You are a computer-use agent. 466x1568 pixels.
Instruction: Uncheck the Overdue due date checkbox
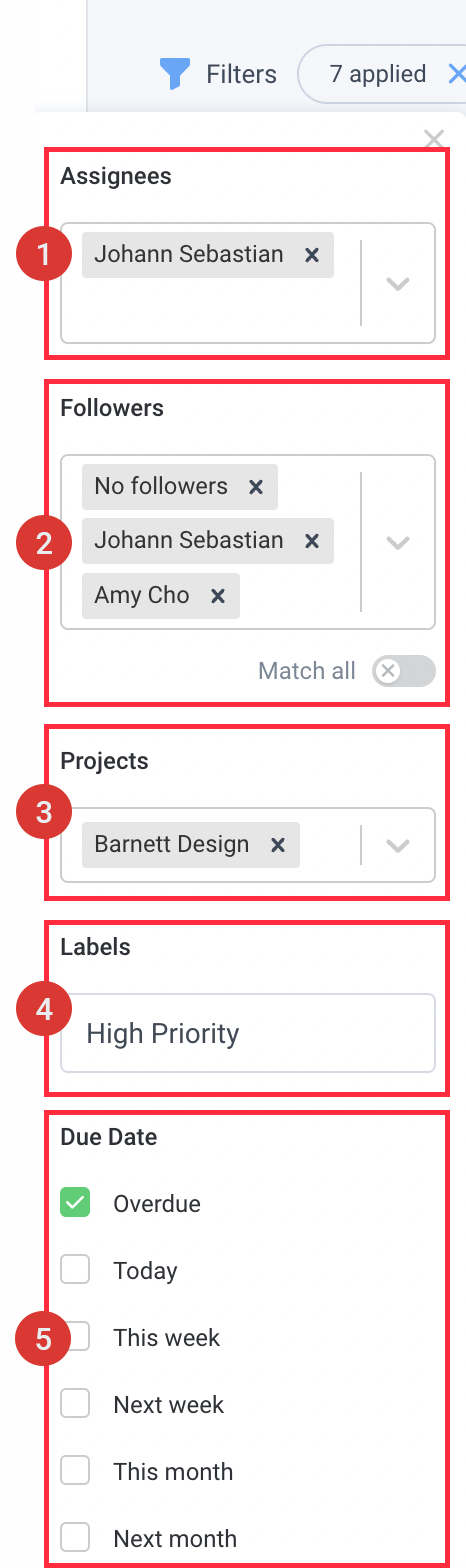[75, 1203]
